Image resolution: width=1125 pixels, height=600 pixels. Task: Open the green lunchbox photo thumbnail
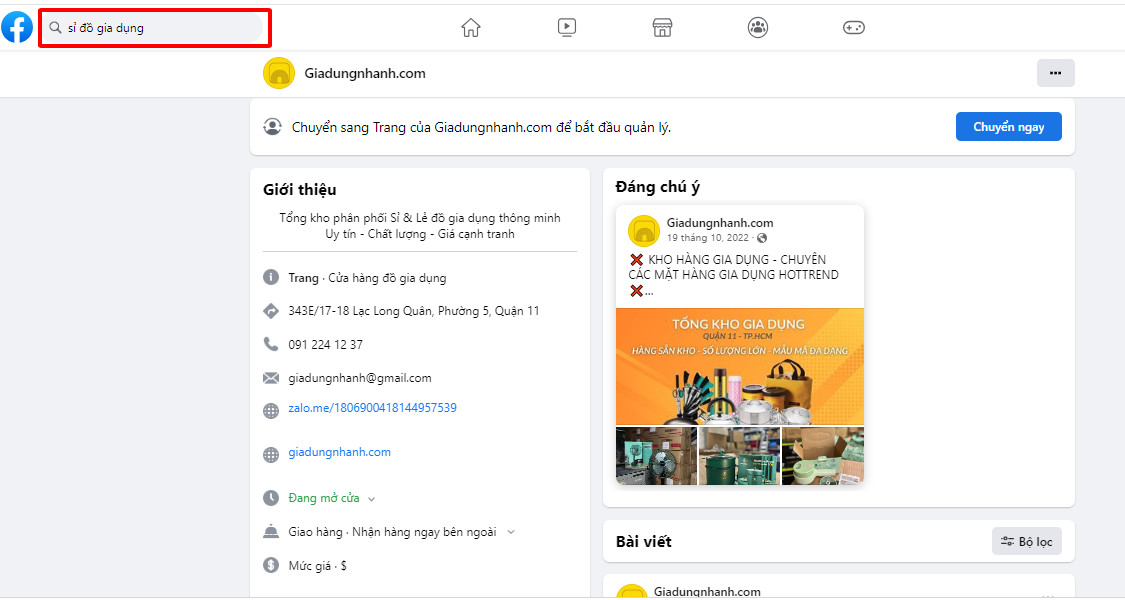(x=823, y=456)
